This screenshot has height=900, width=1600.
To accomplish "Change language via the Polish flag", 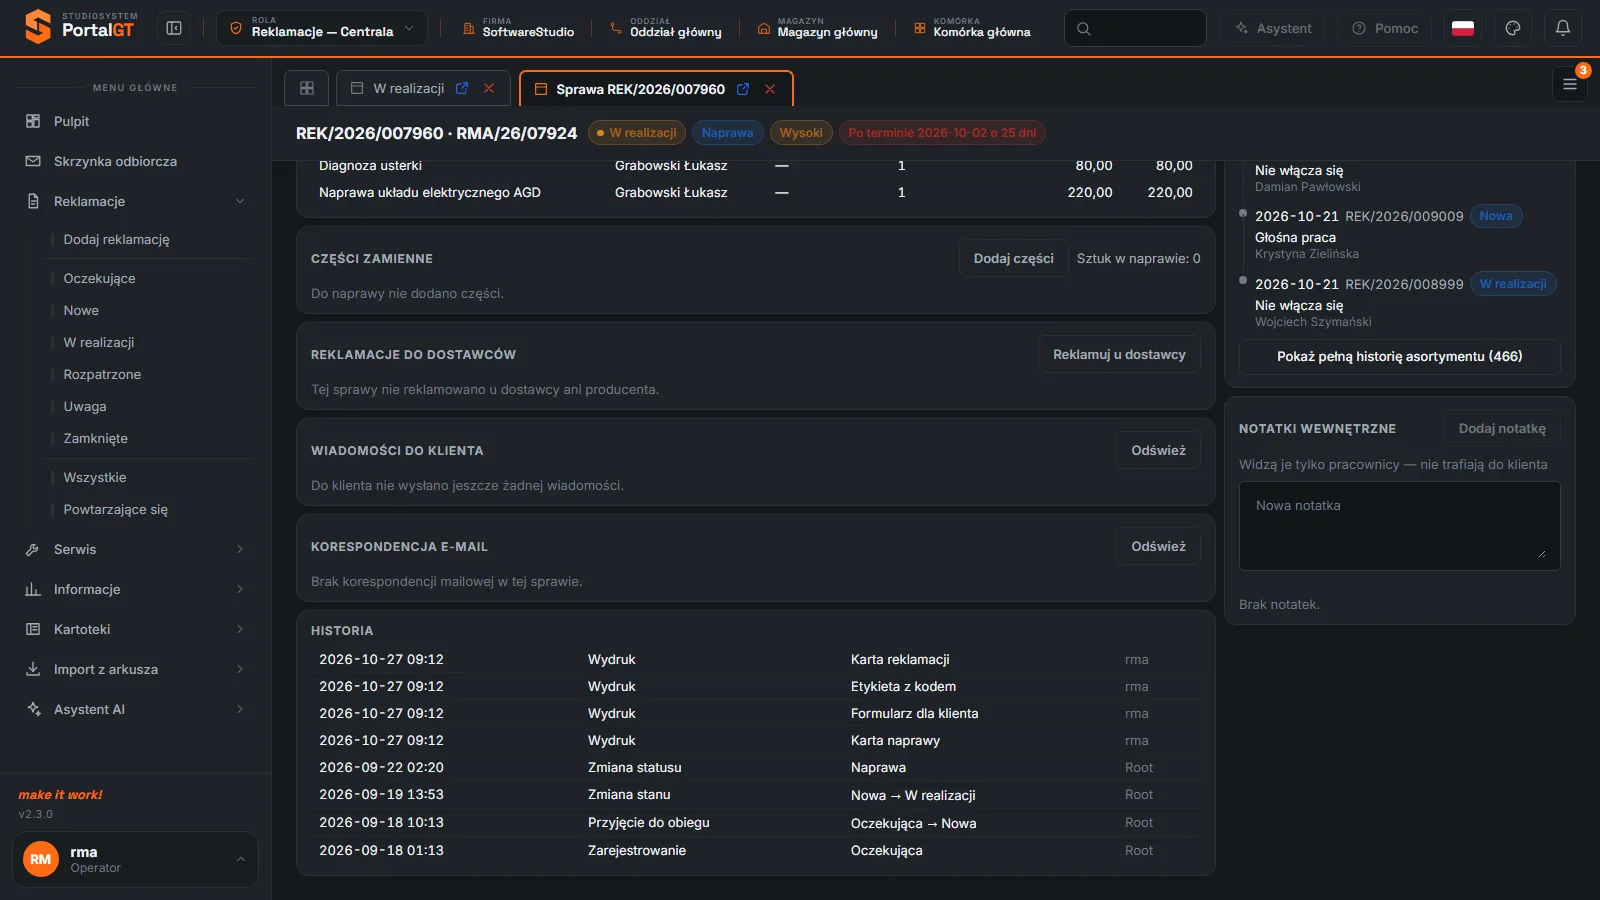I will coord(1463,28).
